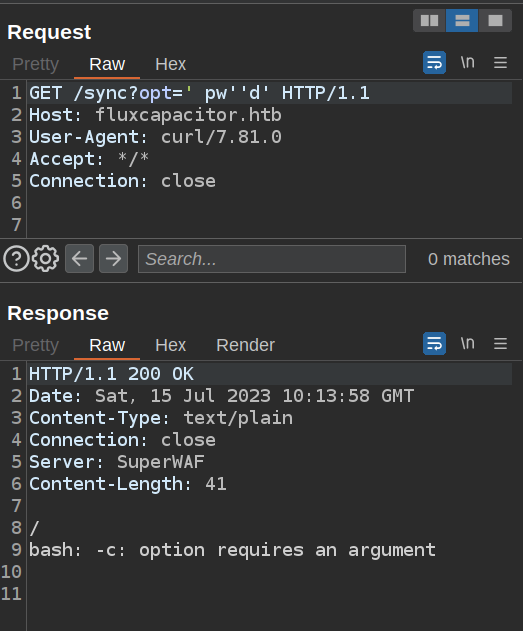Switch Response view to Hex tab
This screenshot has width=523, height=631.
(x=171, y=345)
